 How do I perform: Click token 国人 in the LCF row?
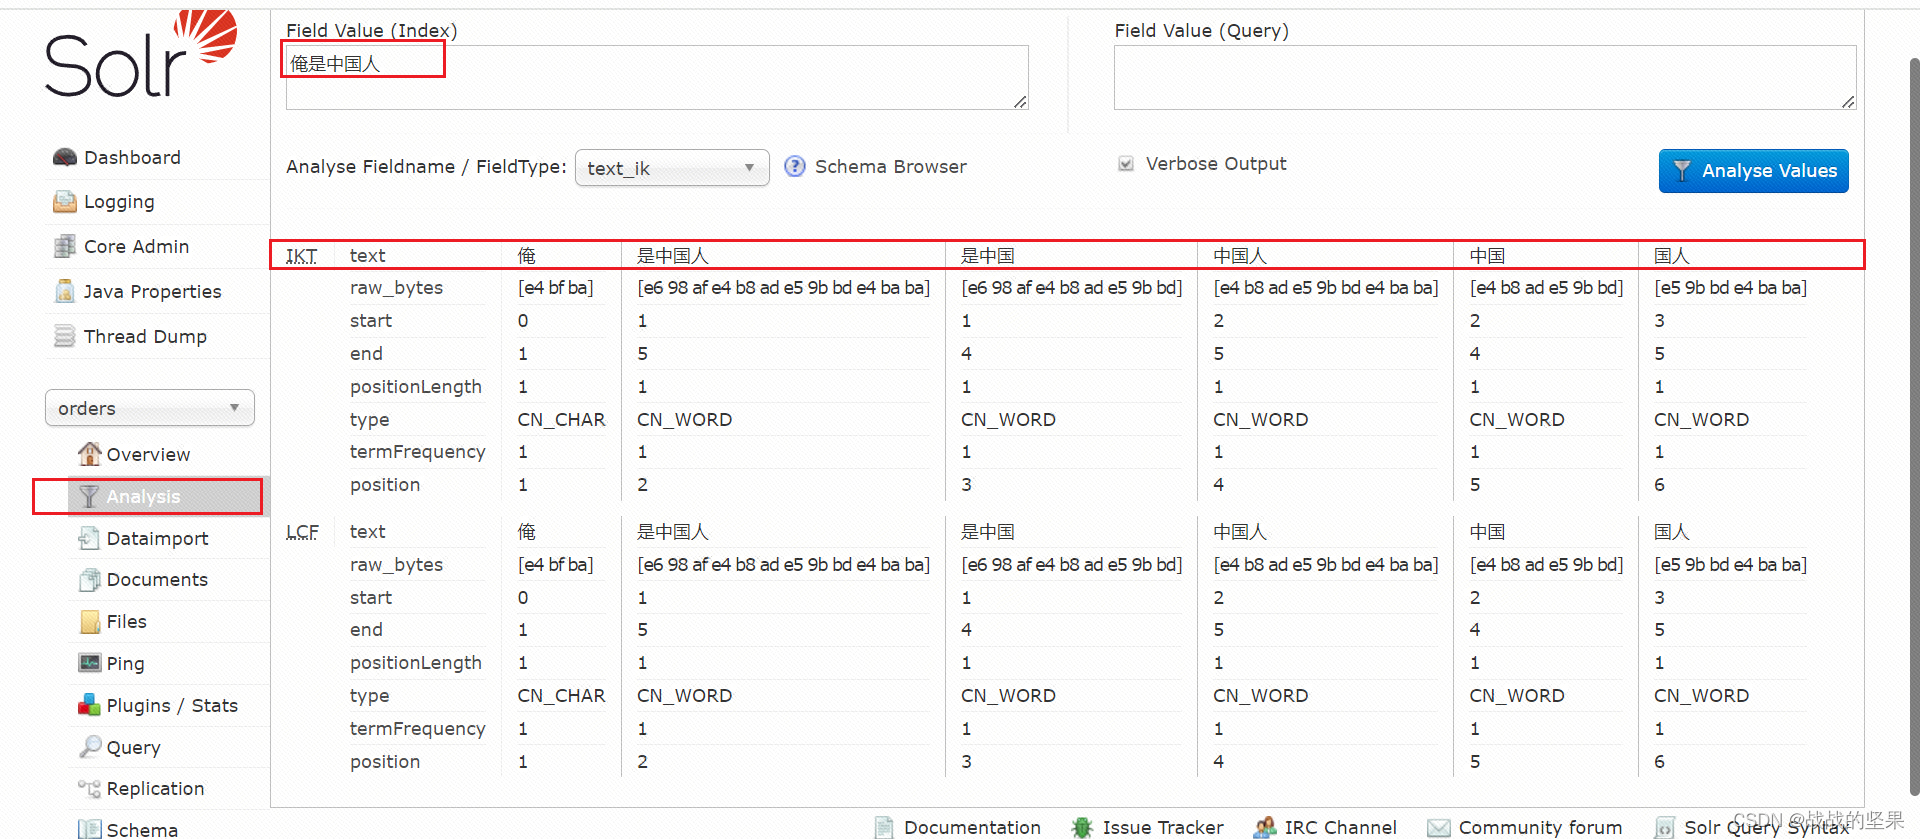tap(1671, 532)
